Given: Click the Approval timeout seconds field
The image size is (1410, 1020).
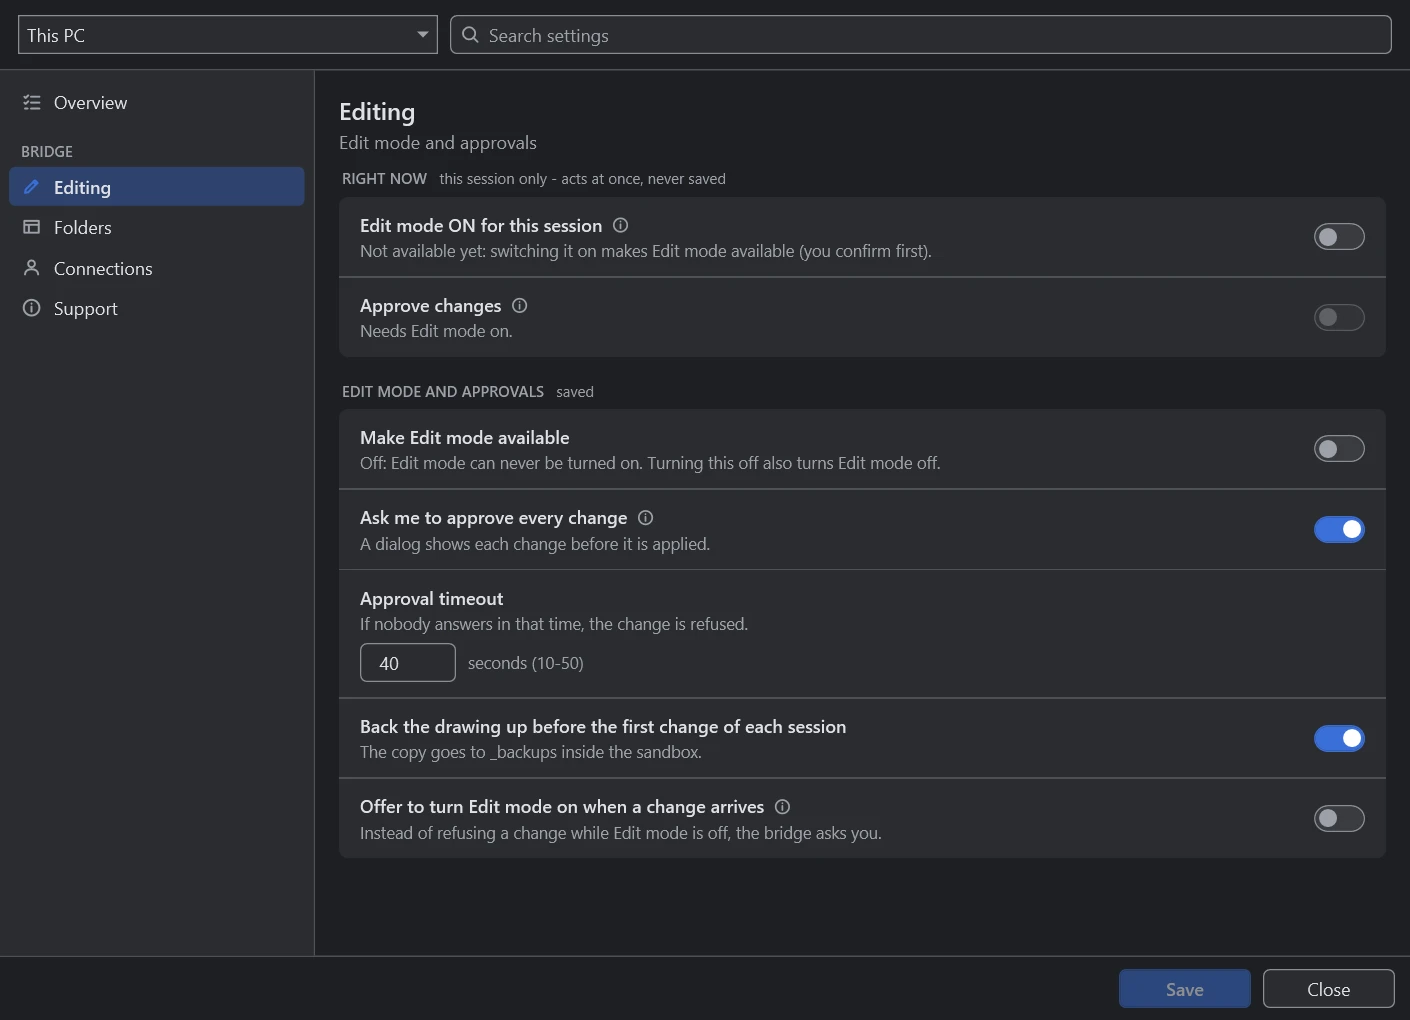Looking at the screenshot, I should point(408,663).
